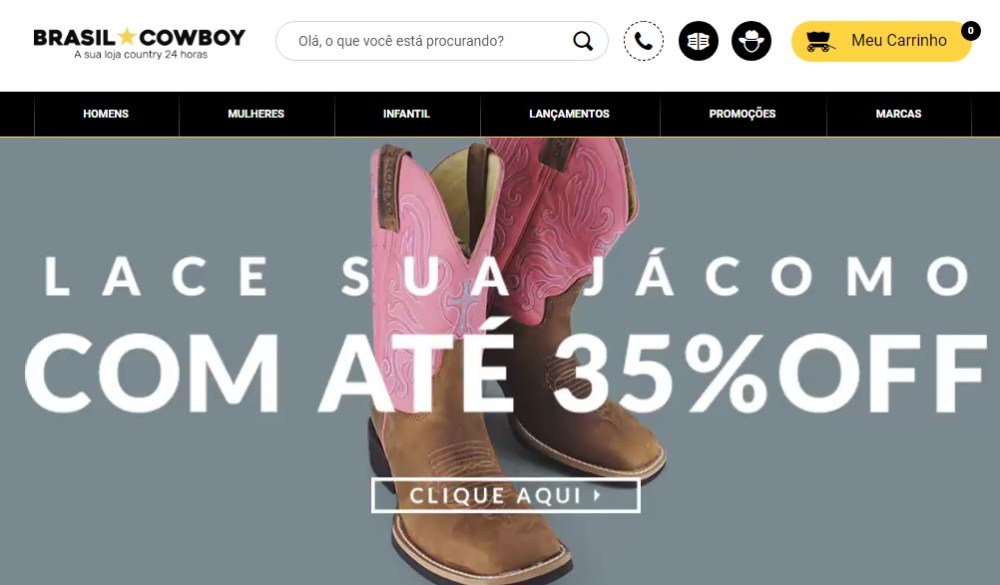Open the PROMOÇÕES menu item

point(742,114)
